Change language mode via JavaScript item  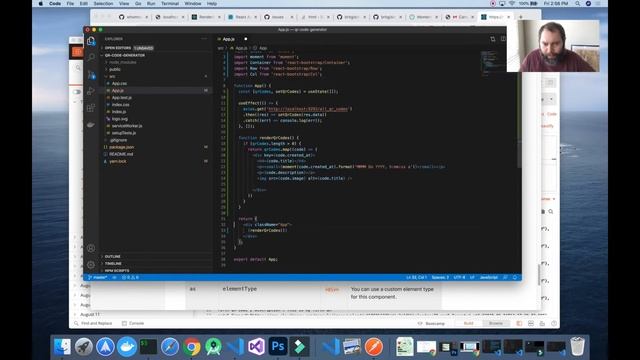click(489, 278)
